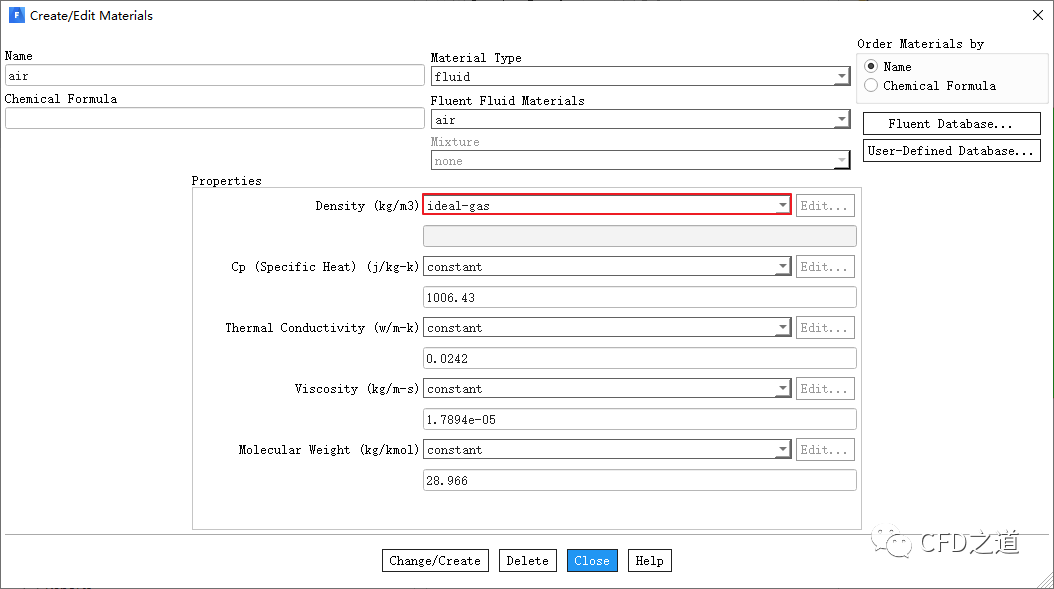Click the Chemical Formula text field
1054x589 pixels.
(x=215, y=118)
